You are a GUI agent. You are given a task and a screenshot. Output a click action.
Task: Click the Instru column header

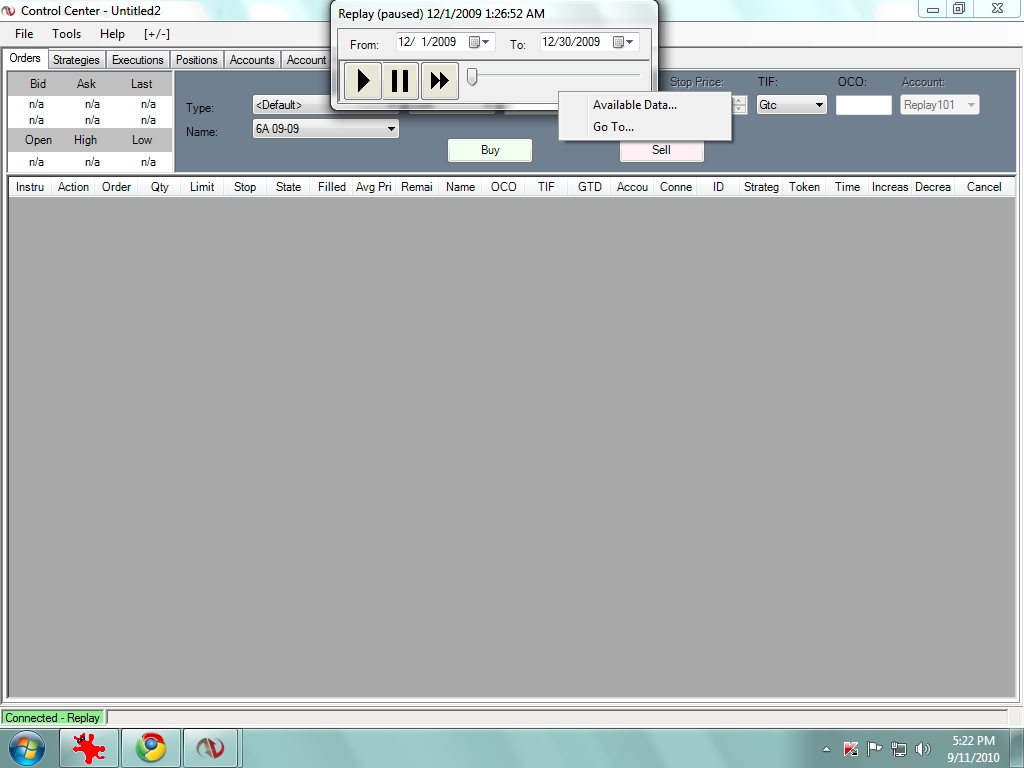[x=30, y=187]
